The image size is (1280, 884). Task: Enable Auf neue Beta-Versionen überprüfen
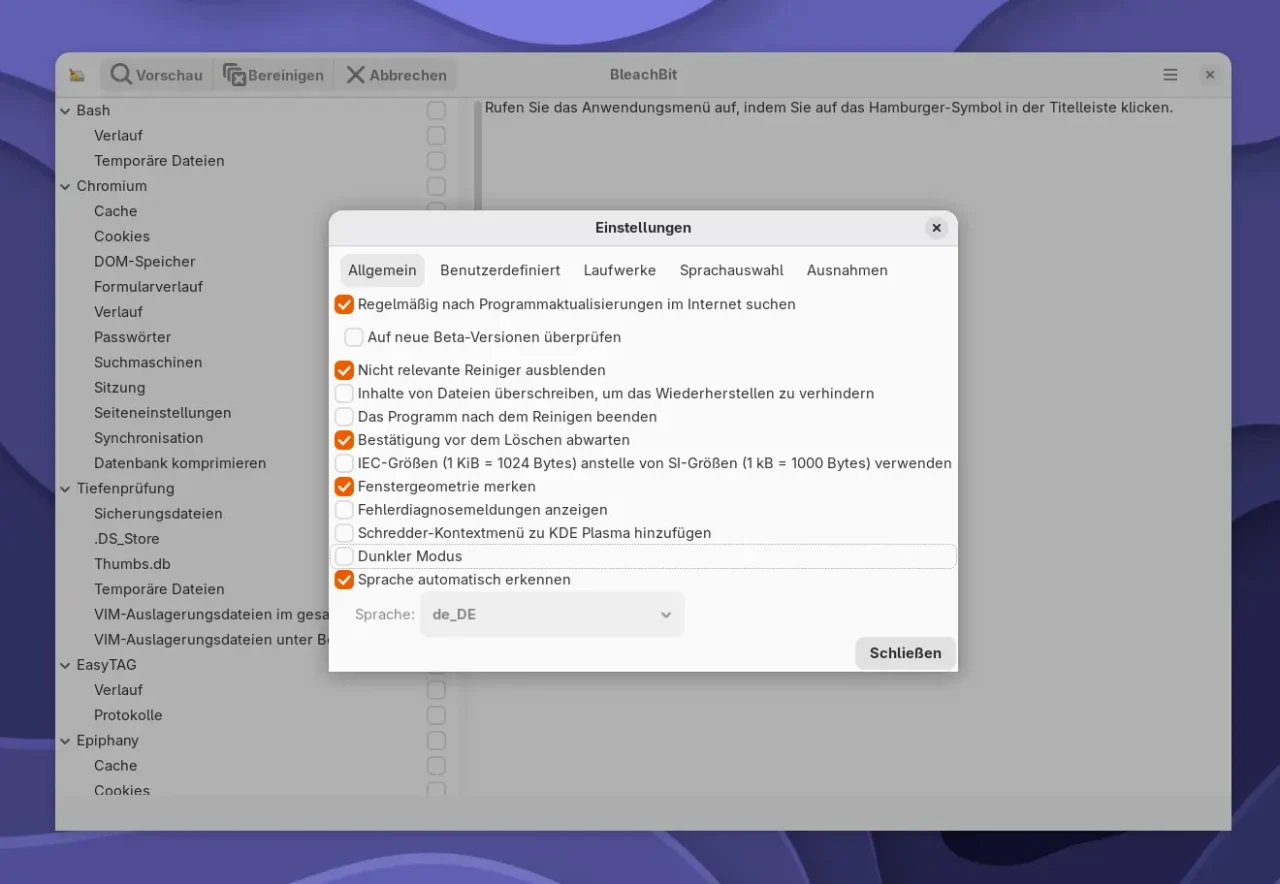click(x=354, y=337)
